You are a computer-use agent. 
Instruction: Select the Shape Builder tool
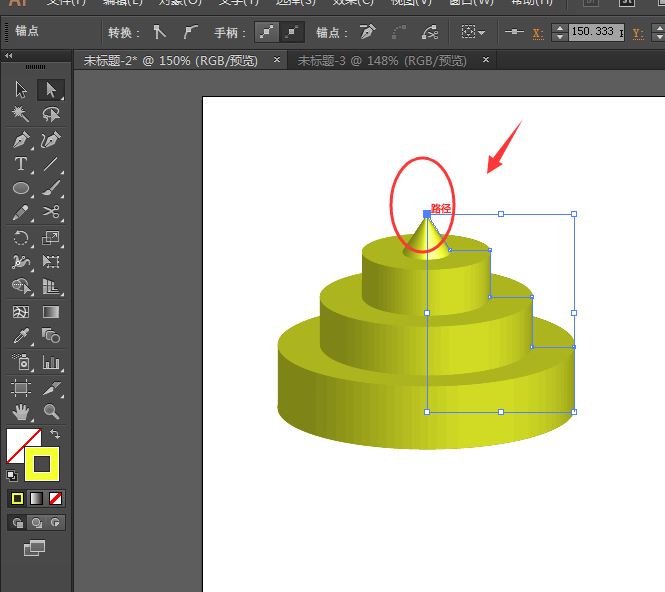[21, 287]
